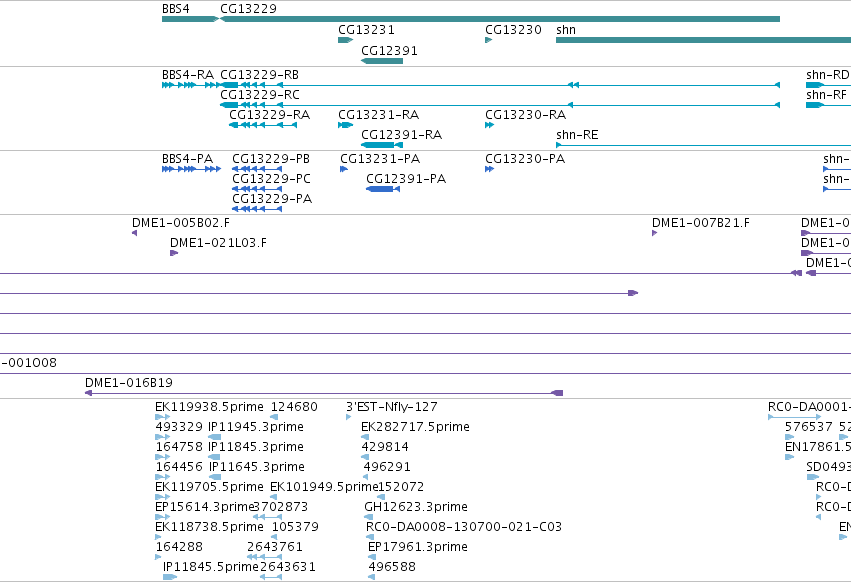The width and height of the screenshot is (851, 582).
Task: Select transcript CG13229-RB label
Action: point(259,75)
